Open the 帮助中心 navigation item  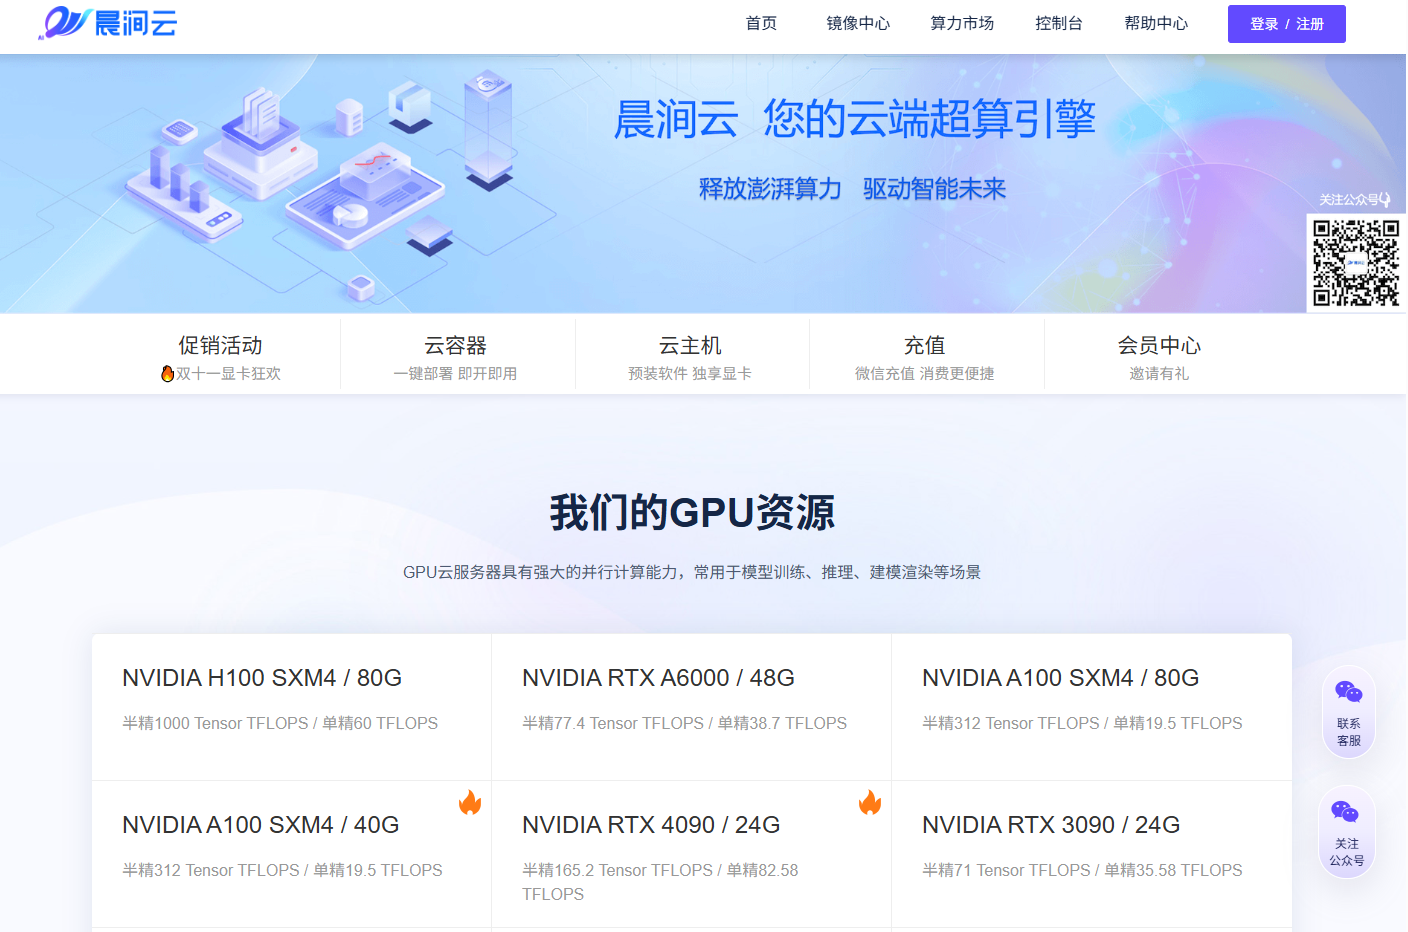1156,23
